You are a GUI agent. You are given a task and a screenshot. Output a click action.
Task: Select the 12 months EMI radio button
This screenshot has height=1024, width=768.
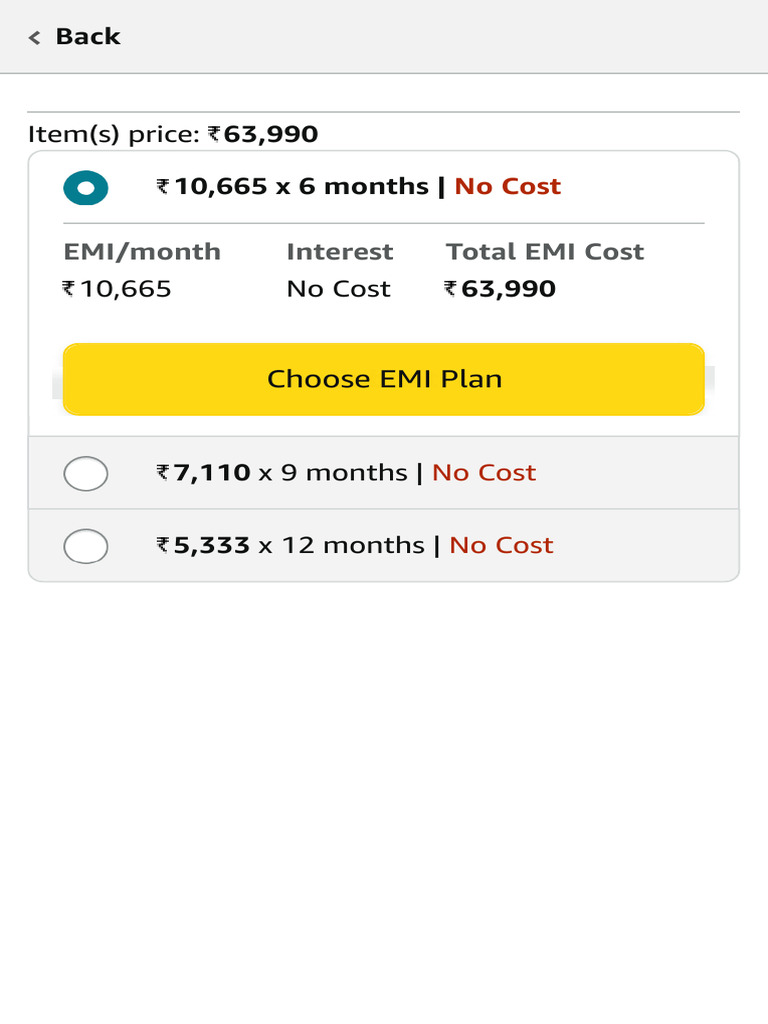tap(86, 546)
